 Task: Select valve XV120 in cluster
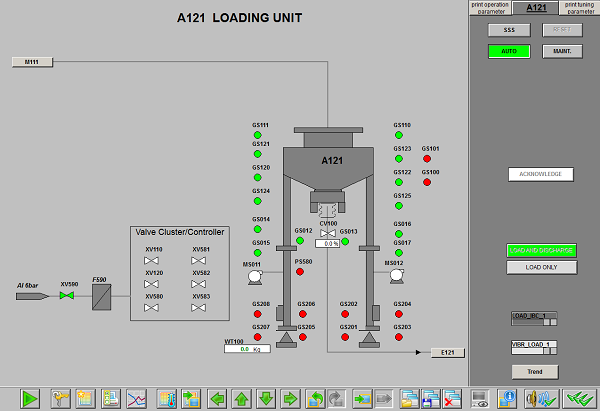151,284
